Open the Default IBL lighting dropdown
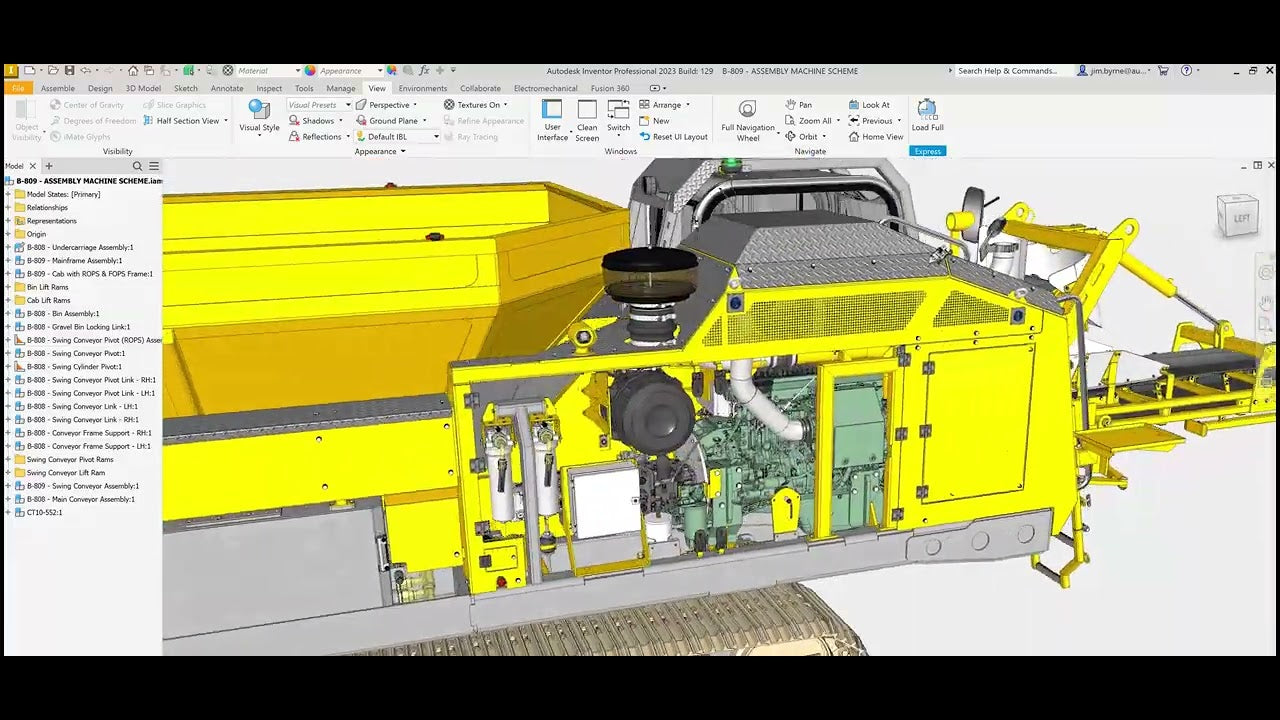 click(397, 136)
